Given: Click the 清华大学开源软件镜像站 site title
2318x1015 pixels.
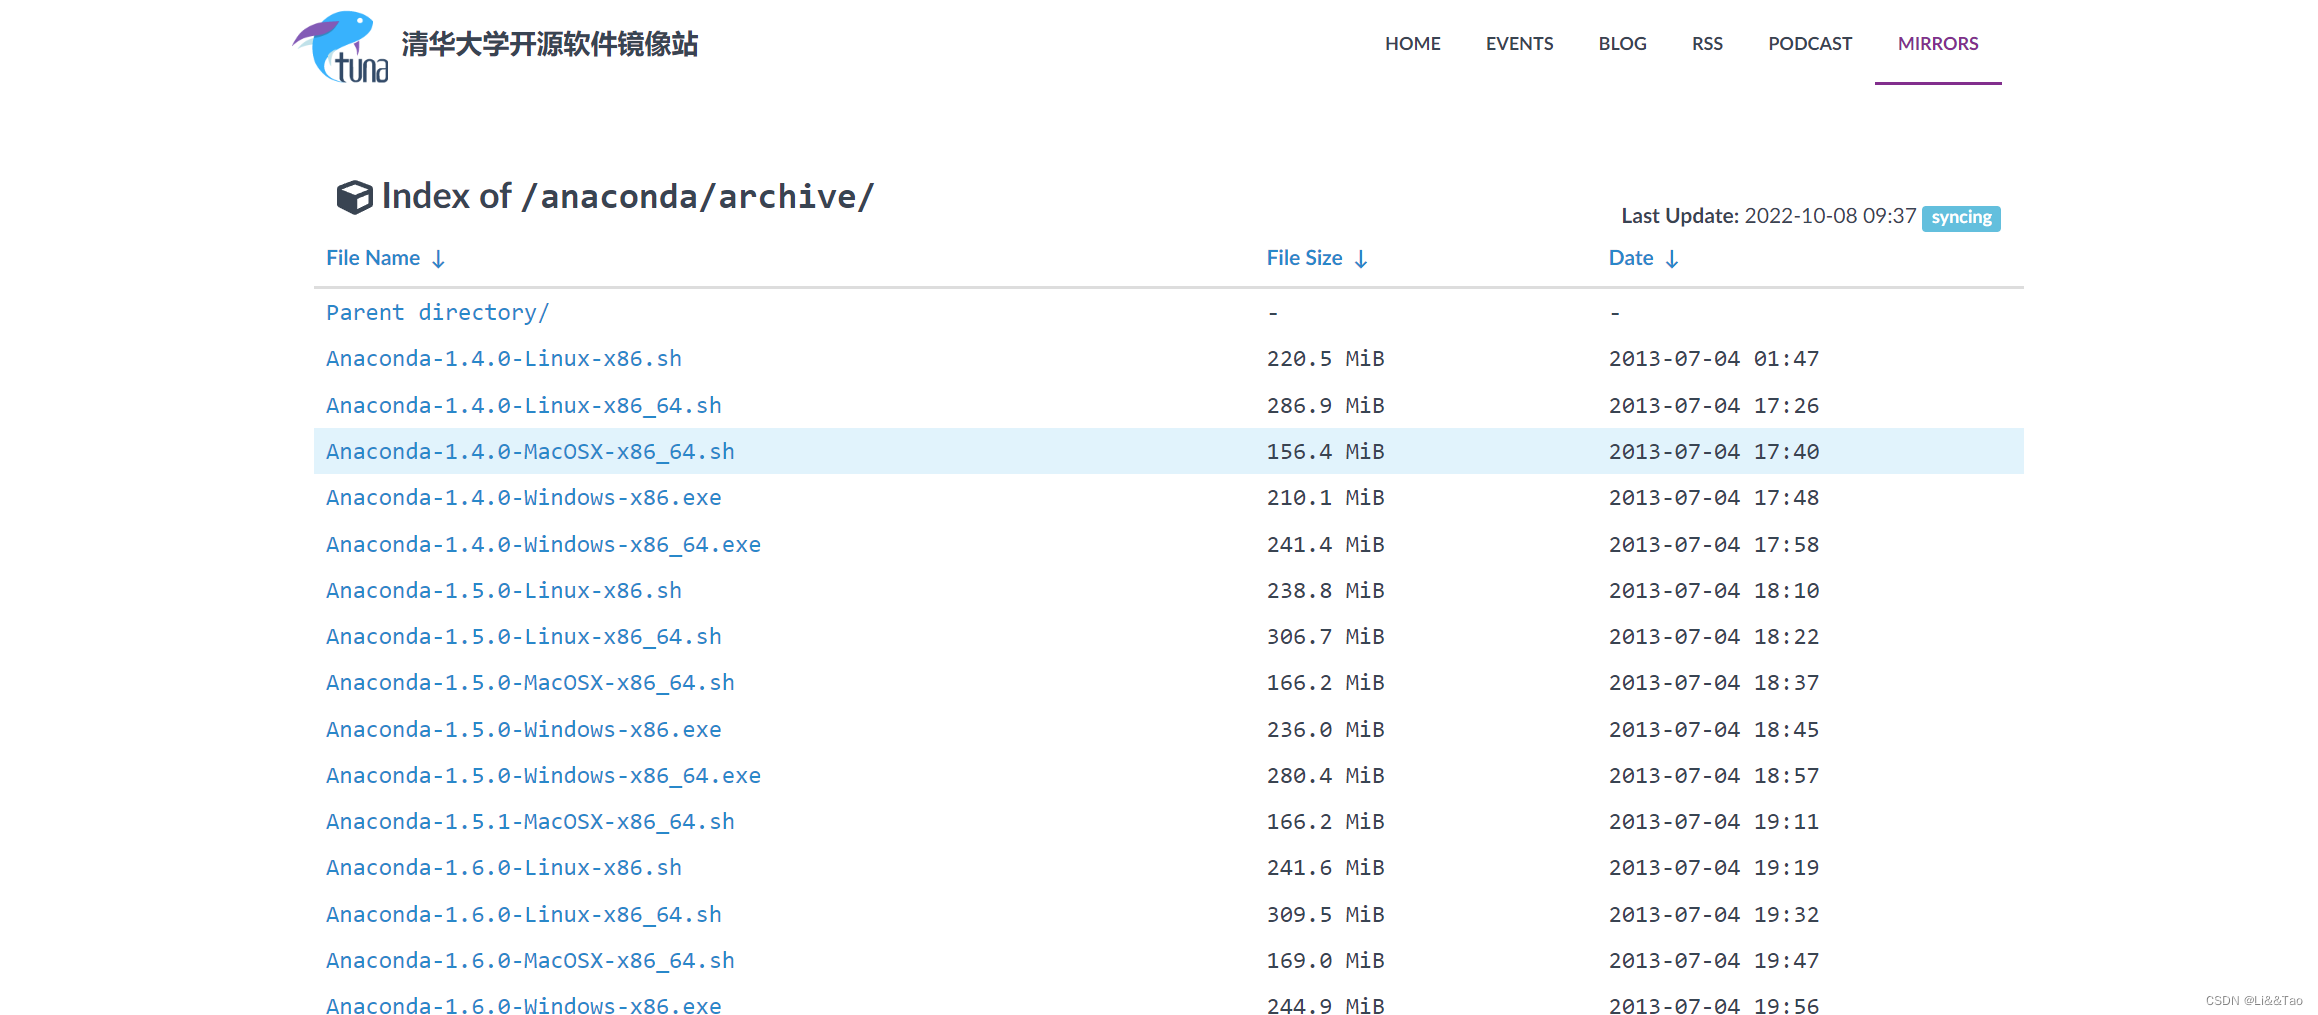Looking at the screenshot, I should [x=550, y=44].
